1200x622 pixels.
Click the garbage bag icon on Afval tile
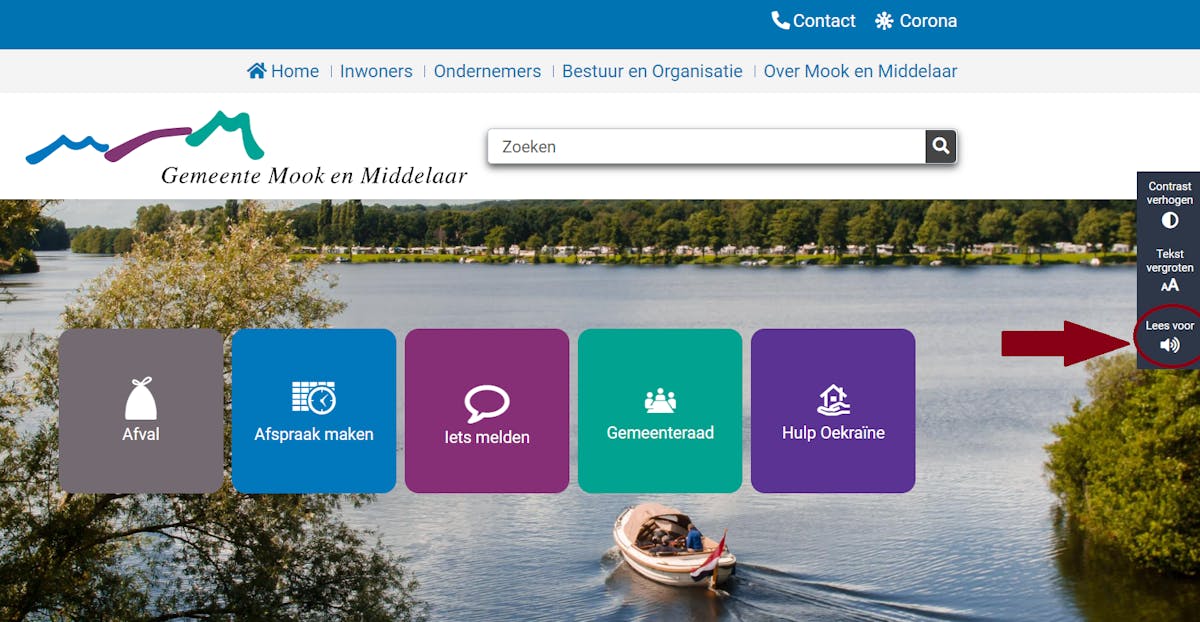141,398
